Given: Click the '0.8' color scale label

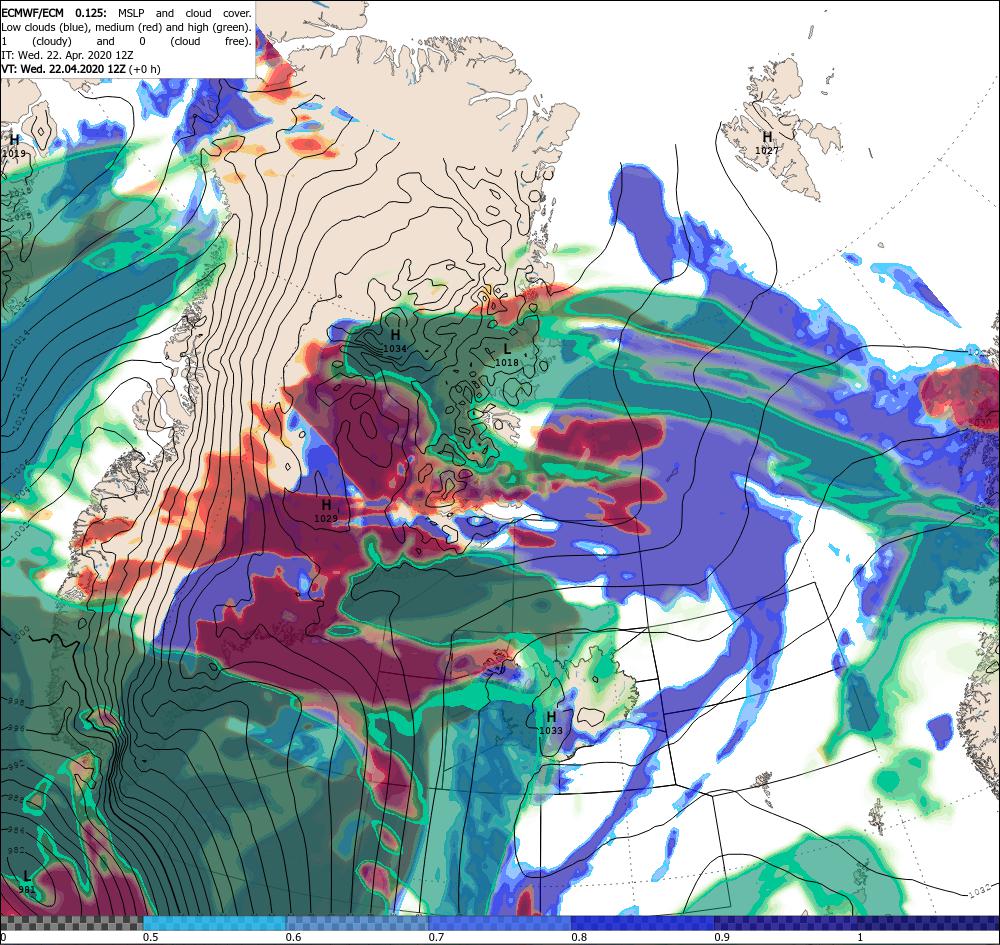Looking at the screenshot, I should point(579,937).
